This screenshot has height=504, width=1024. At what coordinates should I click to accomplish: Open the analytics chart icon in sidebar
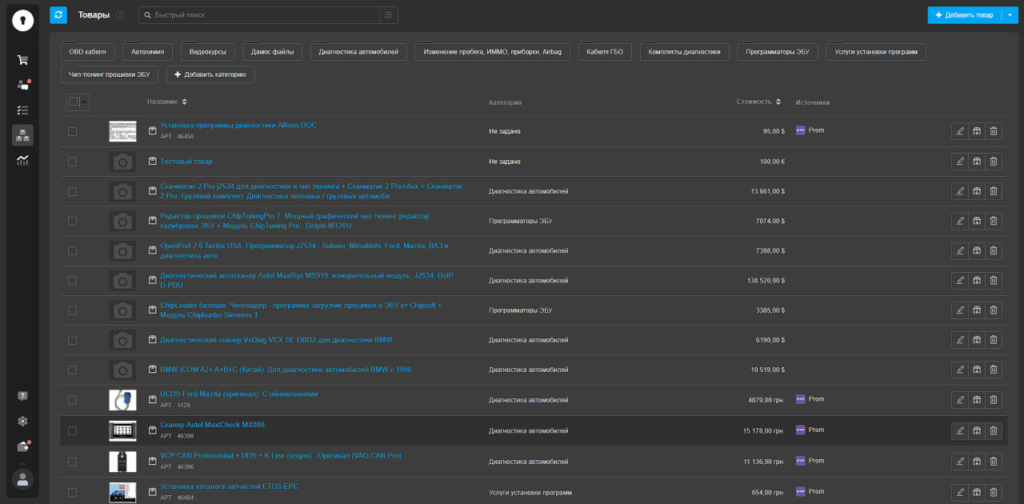22,160
